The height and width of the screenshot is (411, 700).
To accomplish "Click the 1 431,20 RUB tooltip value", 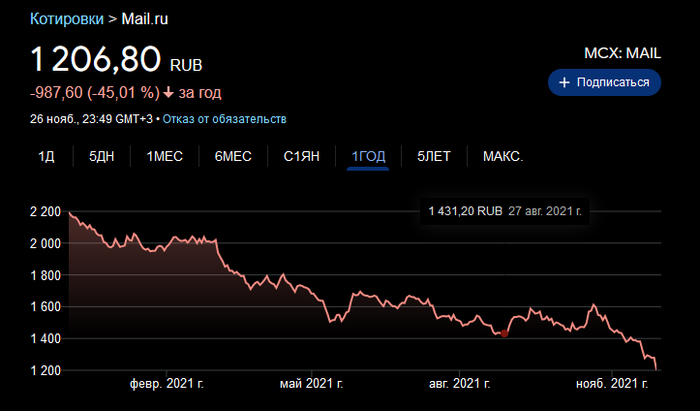I will (465, 211).
